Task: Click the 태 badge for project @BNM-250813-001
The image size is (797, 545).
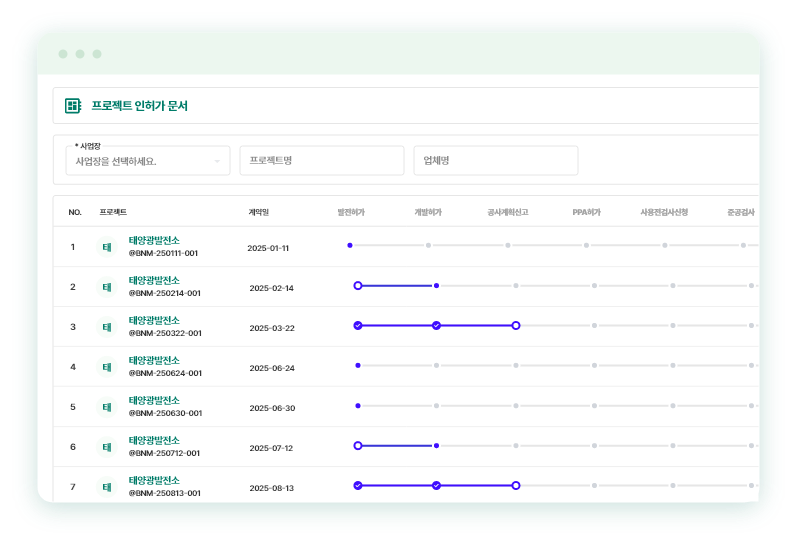Action: (107, 487)
